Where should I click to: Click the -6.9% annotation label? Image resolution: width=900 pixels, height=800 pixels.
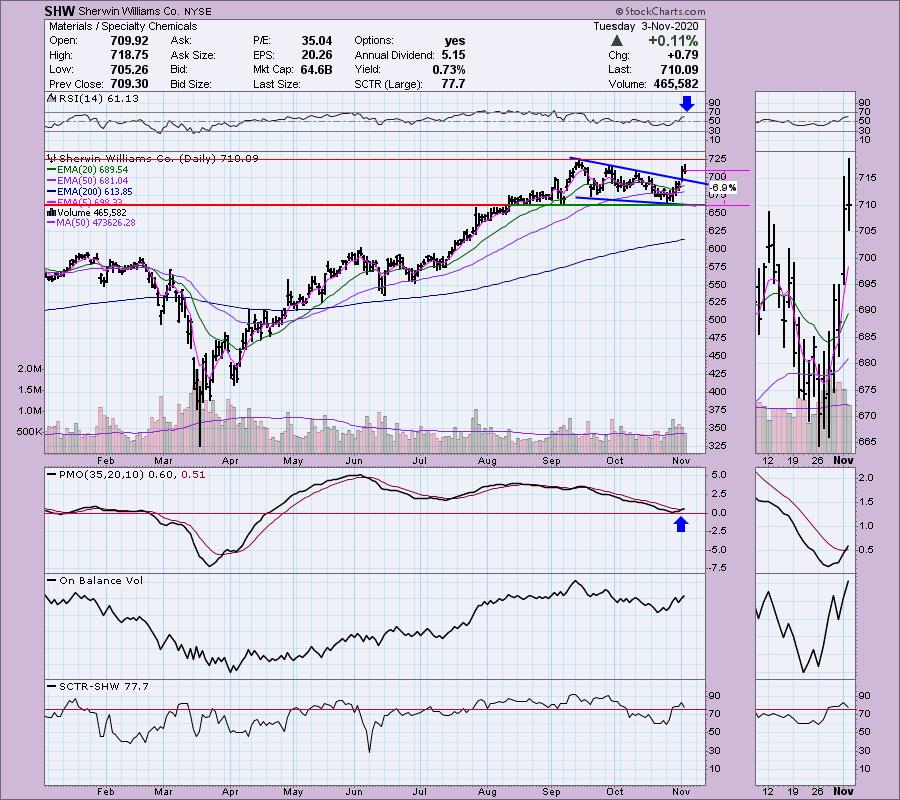point(723,188)
